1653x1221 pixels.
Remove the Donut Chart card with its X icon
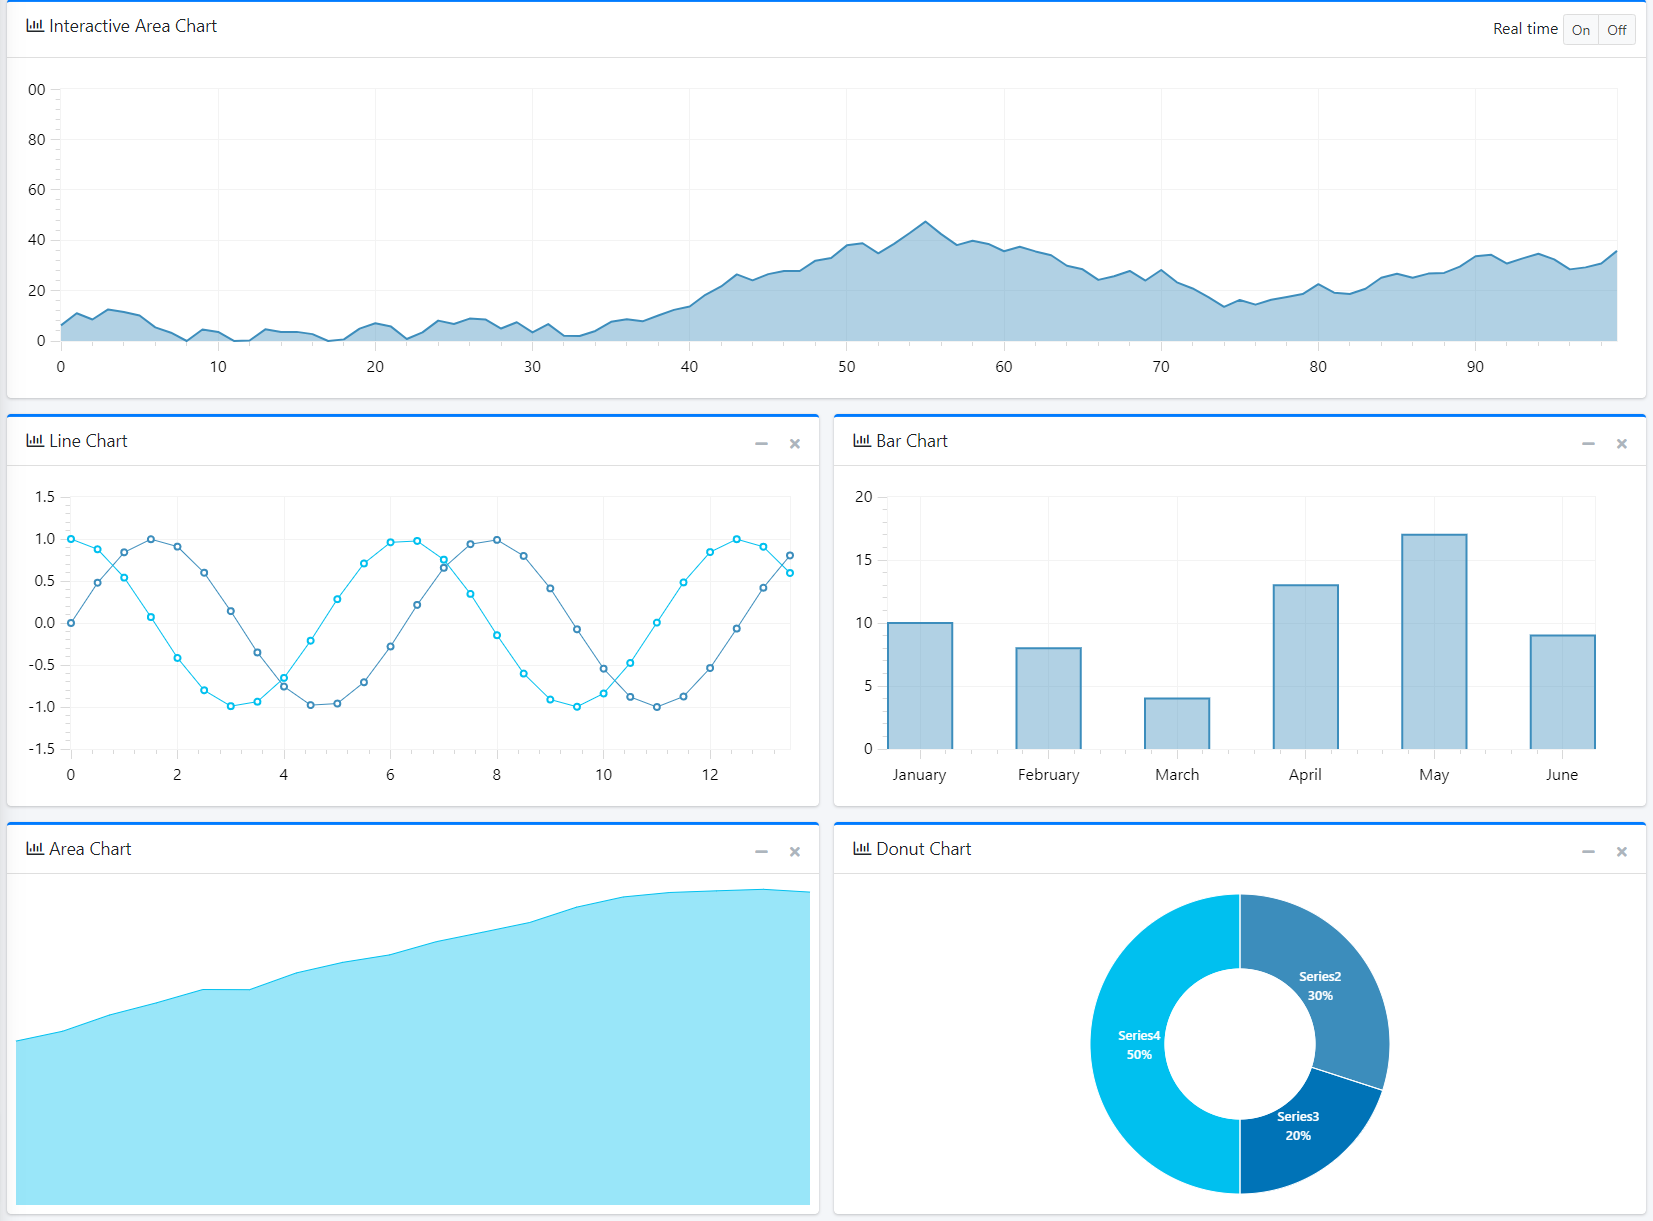[x=1622, y=852]
